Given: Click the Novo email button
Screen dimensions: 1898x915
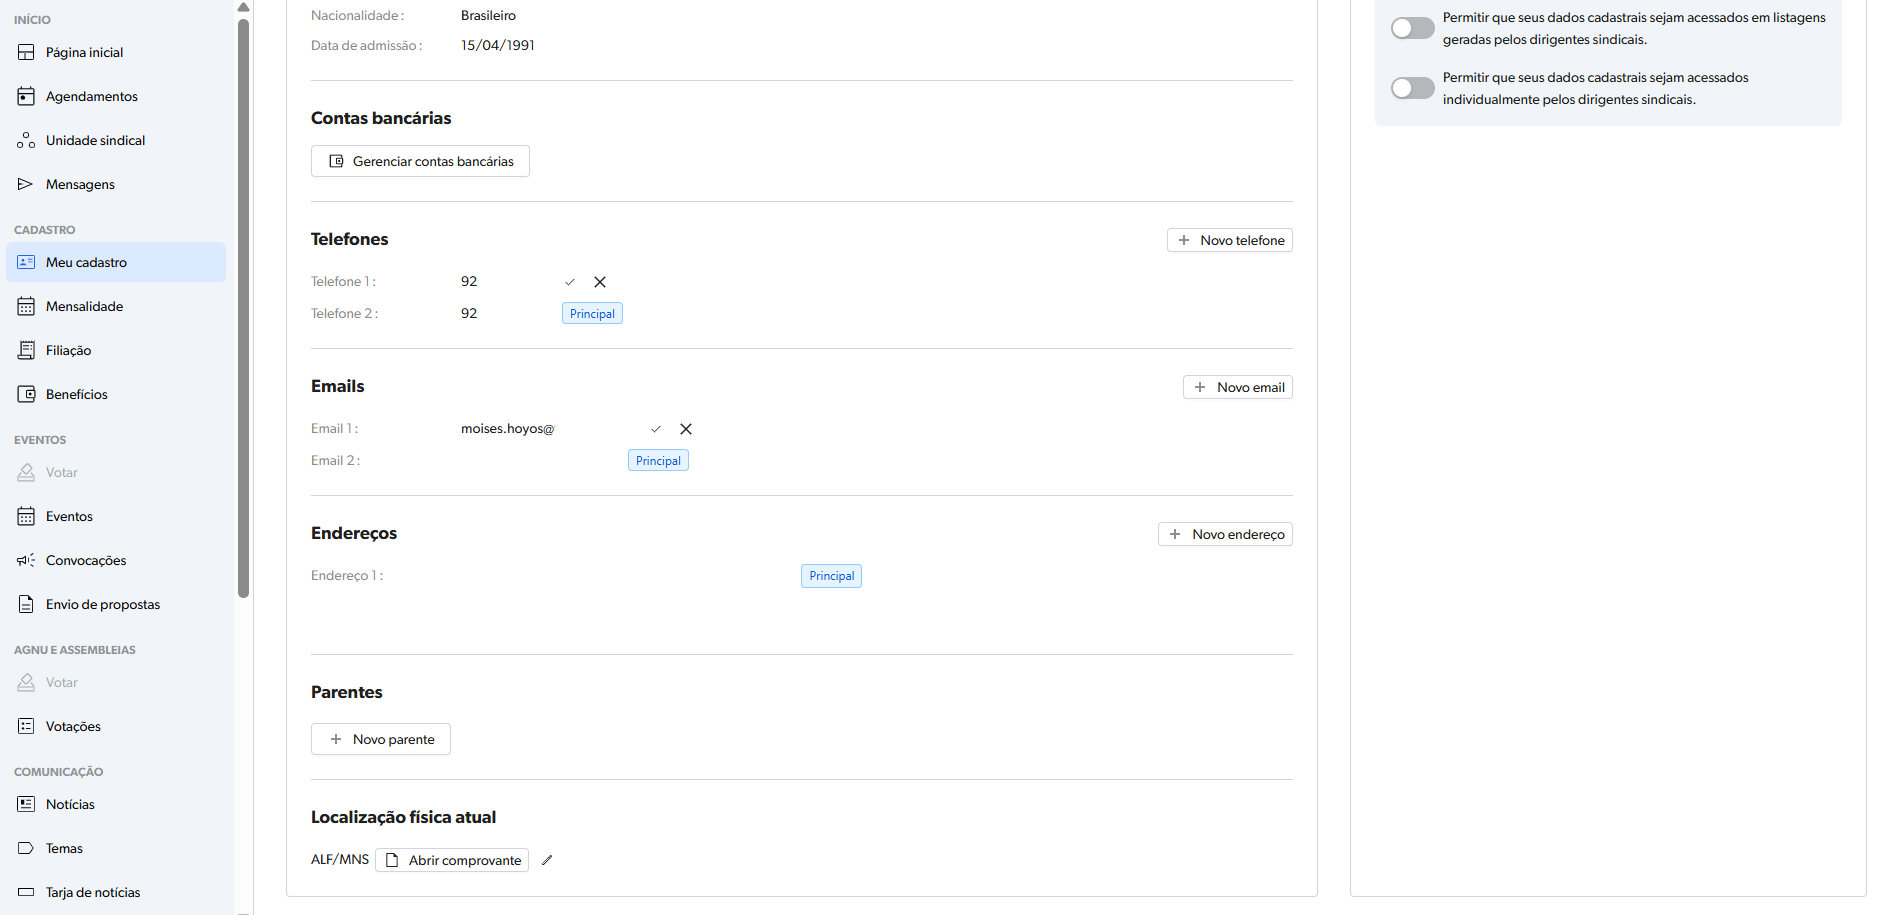Looking at the screenshot, I should click(1237, 387).
